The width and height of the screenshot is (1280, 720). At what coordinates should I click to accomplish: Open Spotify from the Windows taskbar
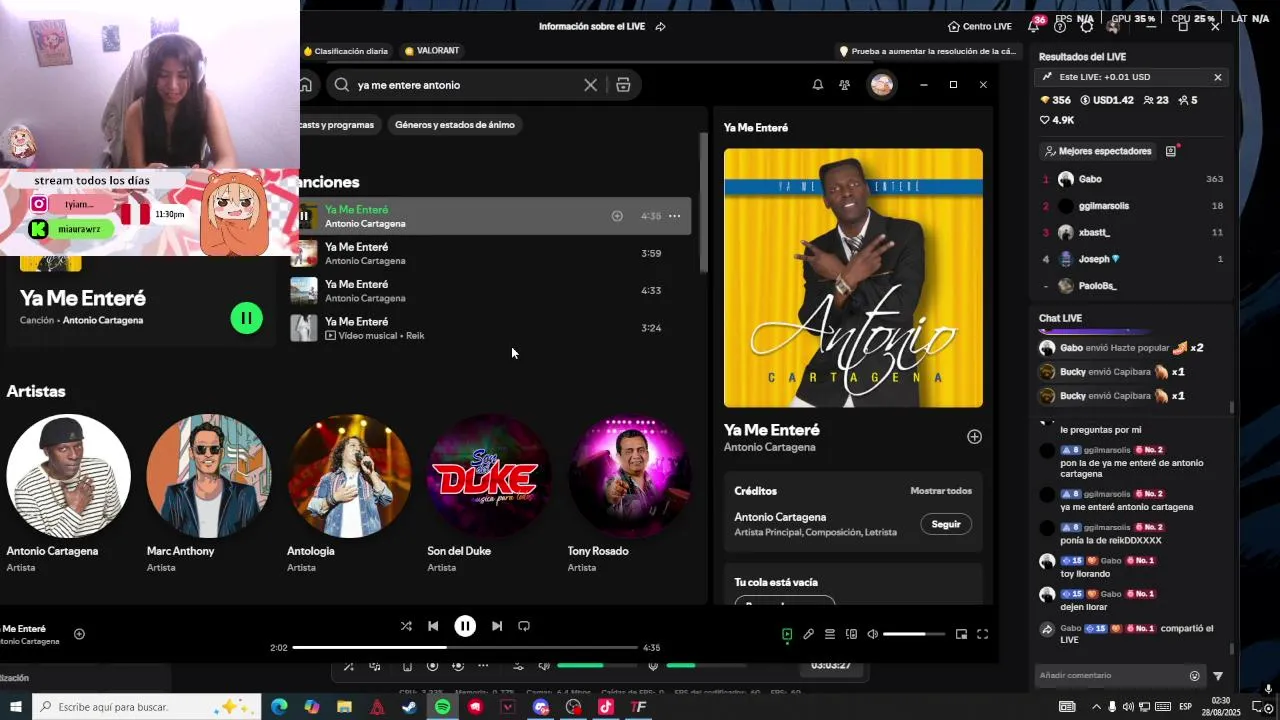442,707
